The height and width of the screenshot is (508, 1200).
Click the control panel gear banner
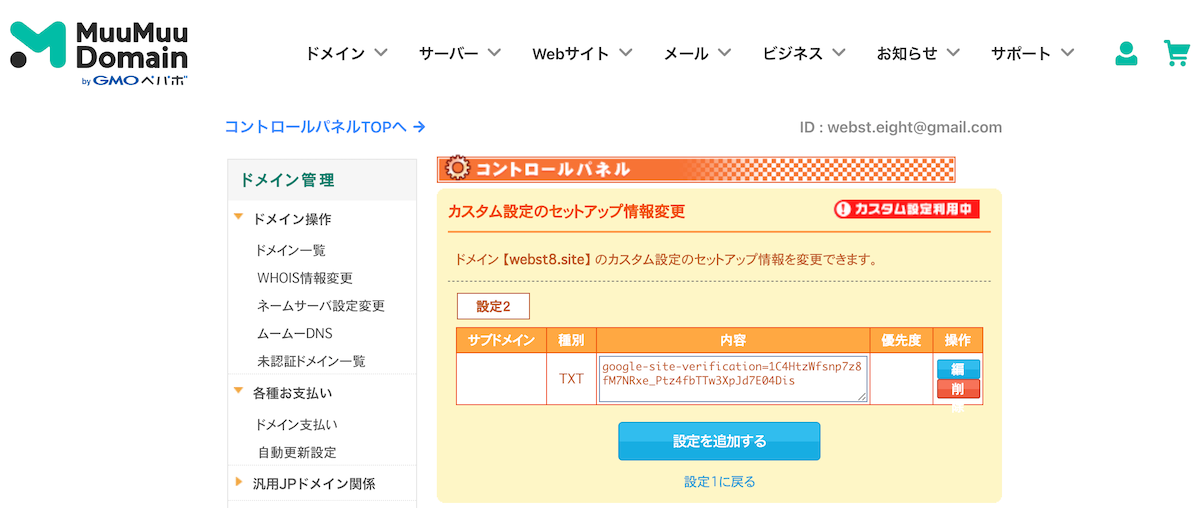pos(696,169)
